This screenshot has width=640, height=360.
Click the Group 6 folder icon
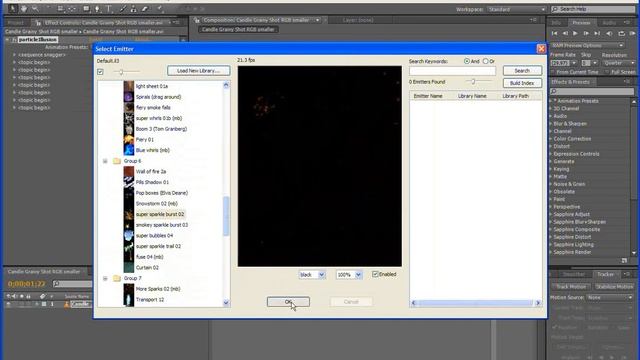coord(117,161)
